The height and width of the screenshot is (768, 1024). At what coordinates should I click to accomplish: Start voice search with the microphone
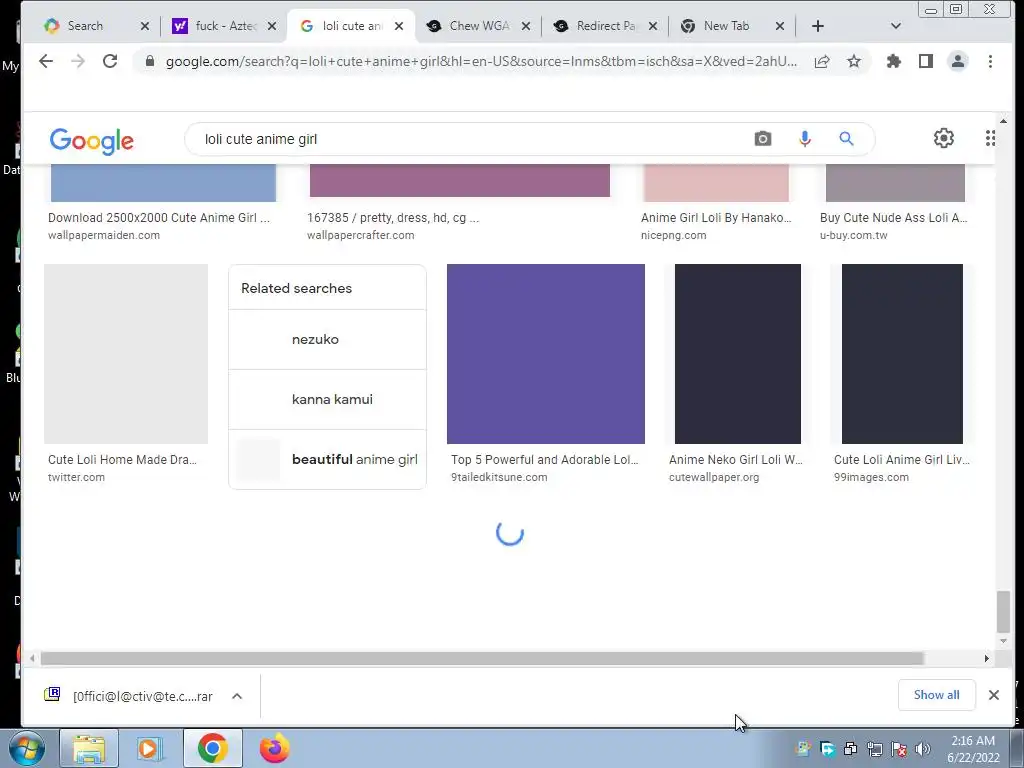(805, 138)
